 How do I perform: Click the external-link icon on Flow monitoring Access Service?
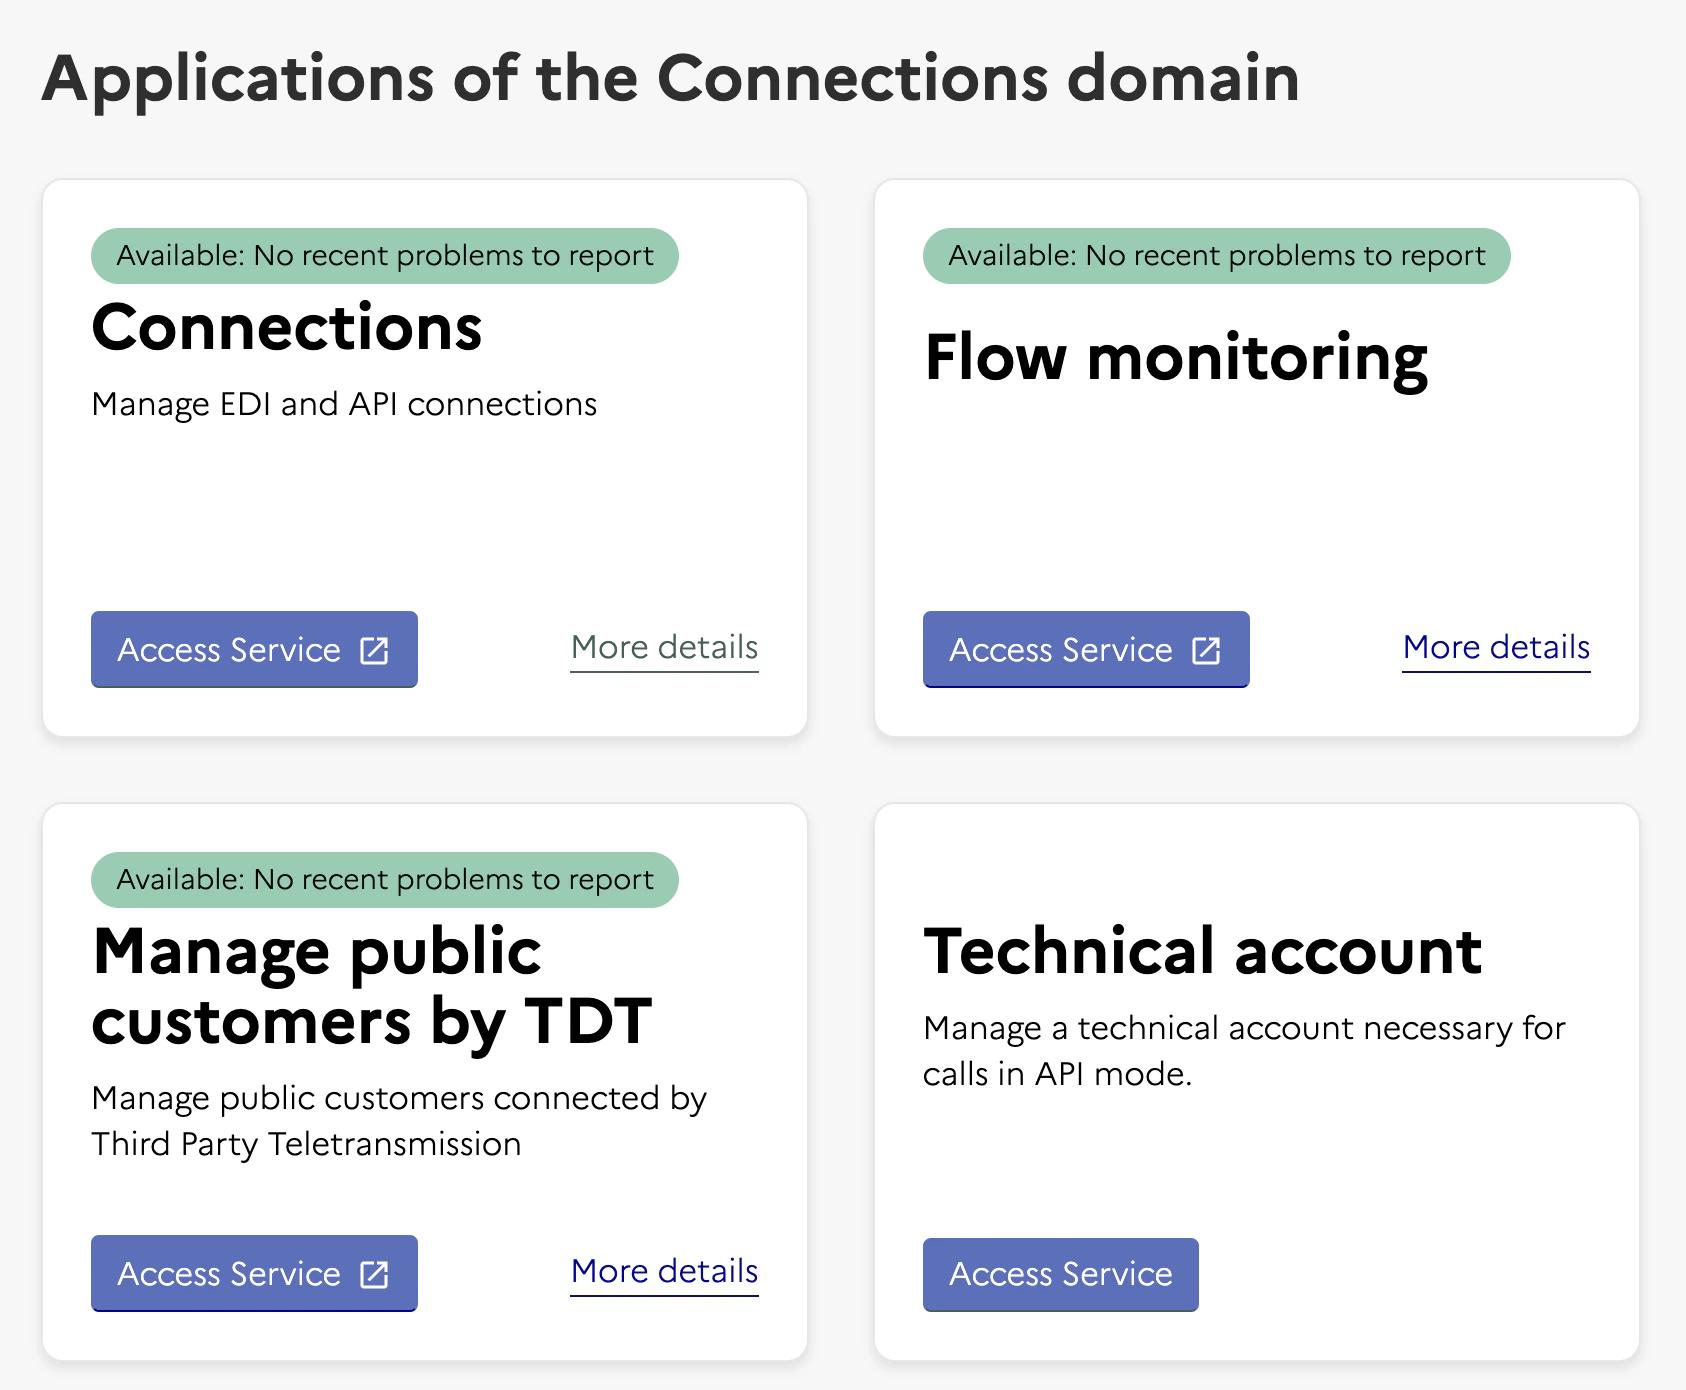coord(1205,650)
